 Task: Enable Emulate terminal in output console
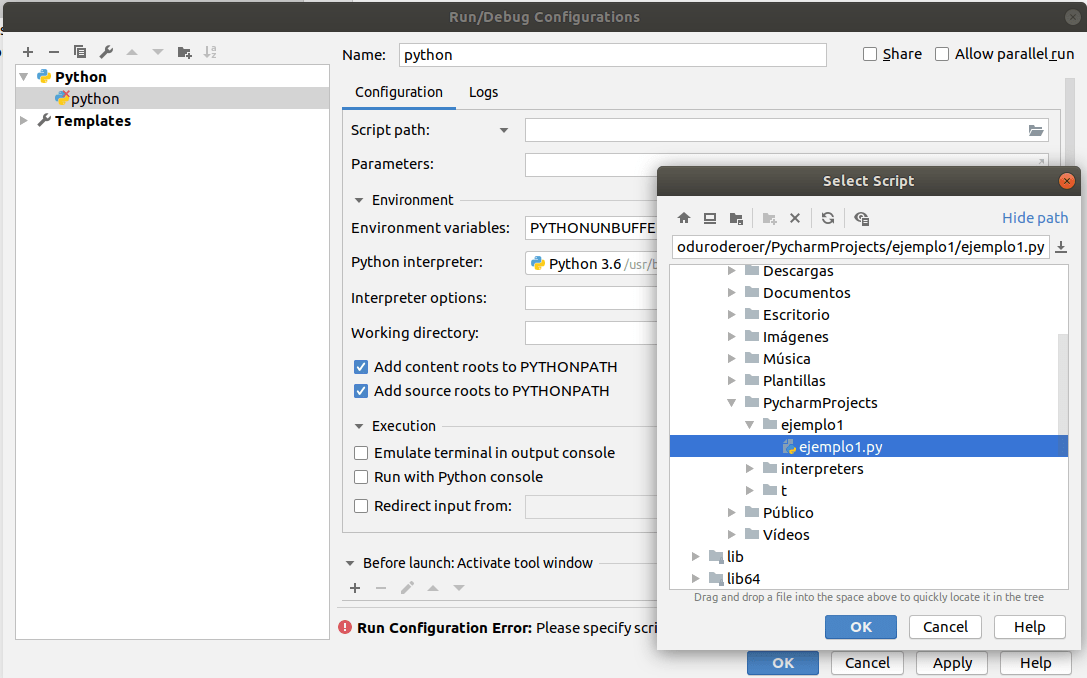coord(361,453)
